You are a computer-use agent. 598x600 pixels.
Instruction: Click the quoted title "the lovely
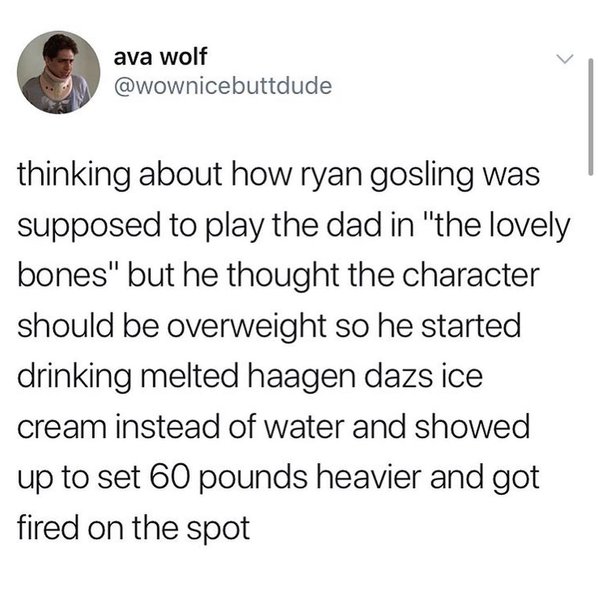pos(497,227)
